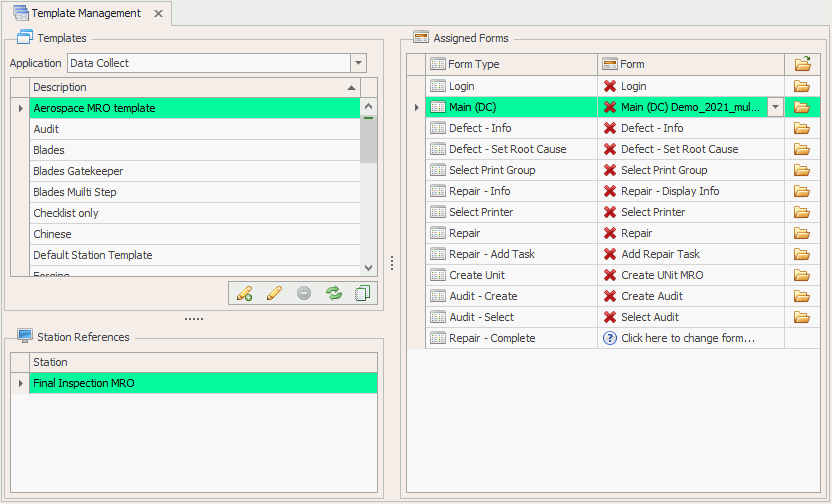Viewport: 832px width, 504px height.
Task: Click red X icon beside Select Printer form
Action: 609,212
